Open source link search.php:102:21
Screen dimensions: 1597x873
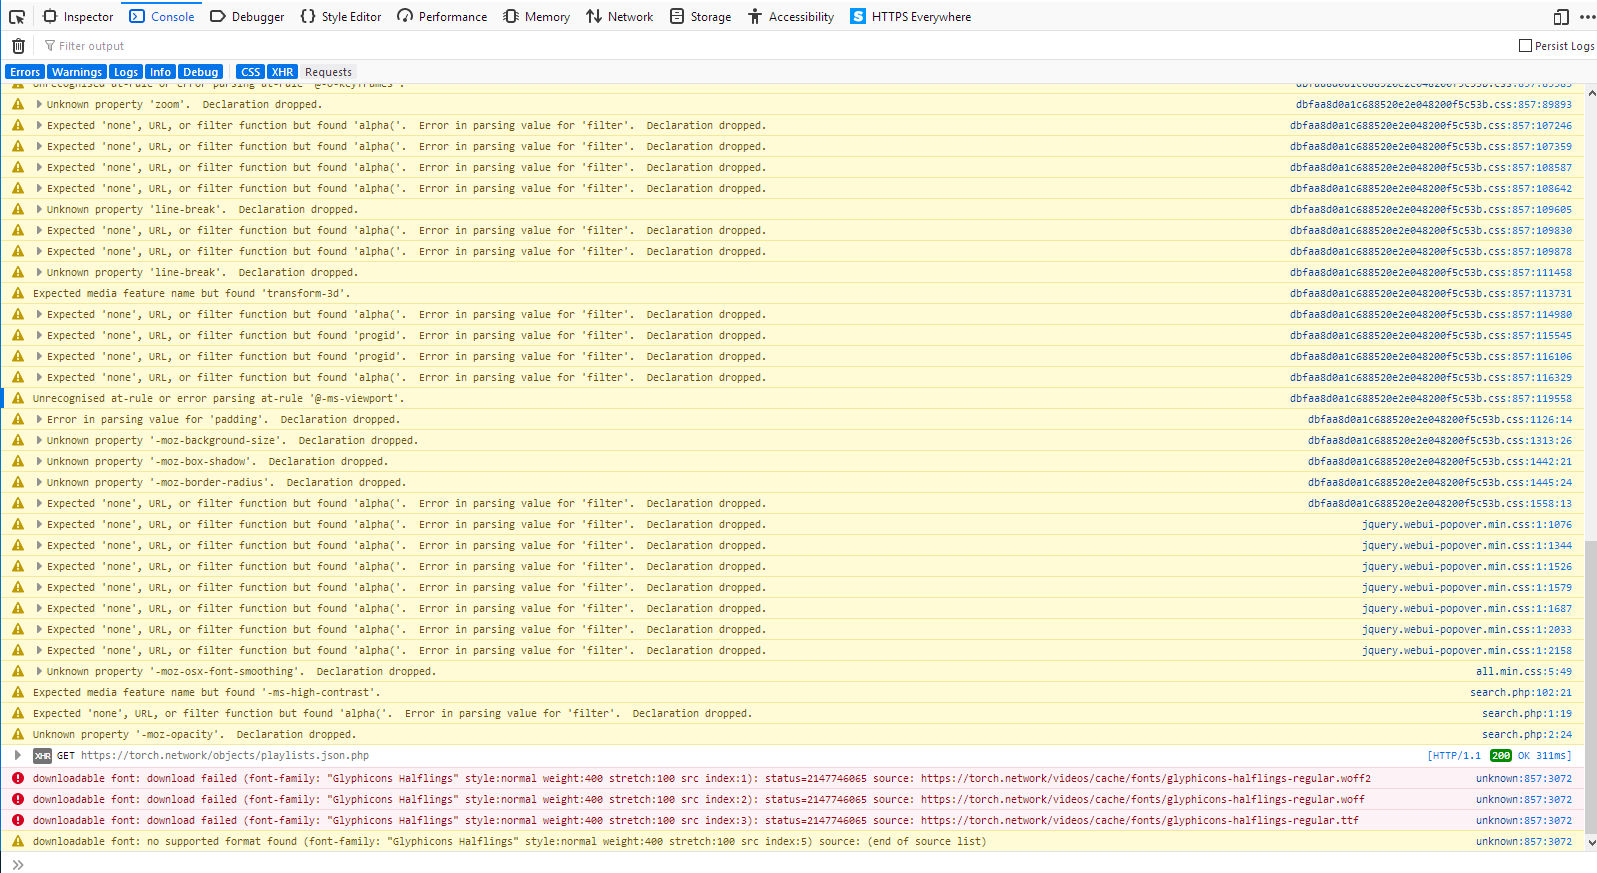pos(1521,692)
